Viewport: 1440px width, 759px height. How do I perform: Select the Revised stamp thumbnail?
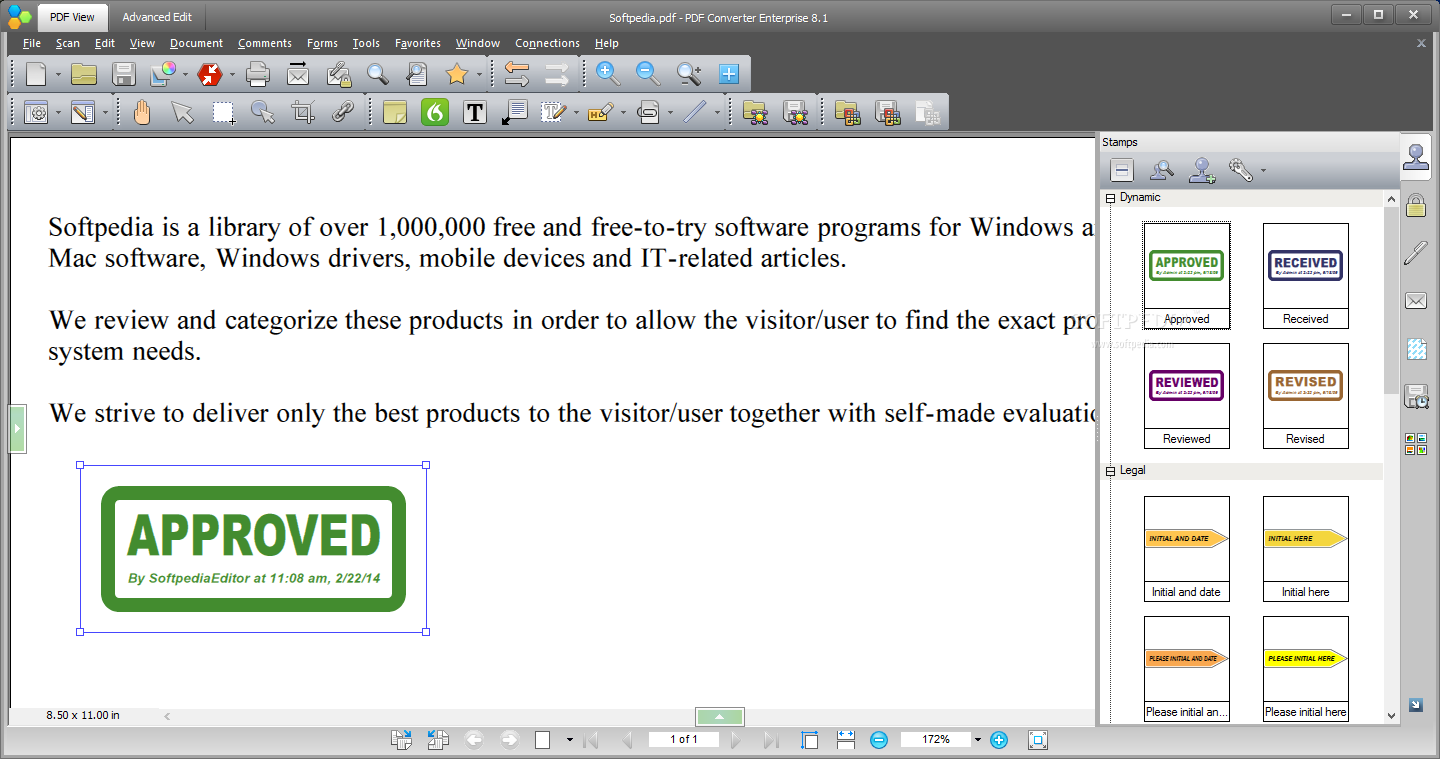(1305, 395)
